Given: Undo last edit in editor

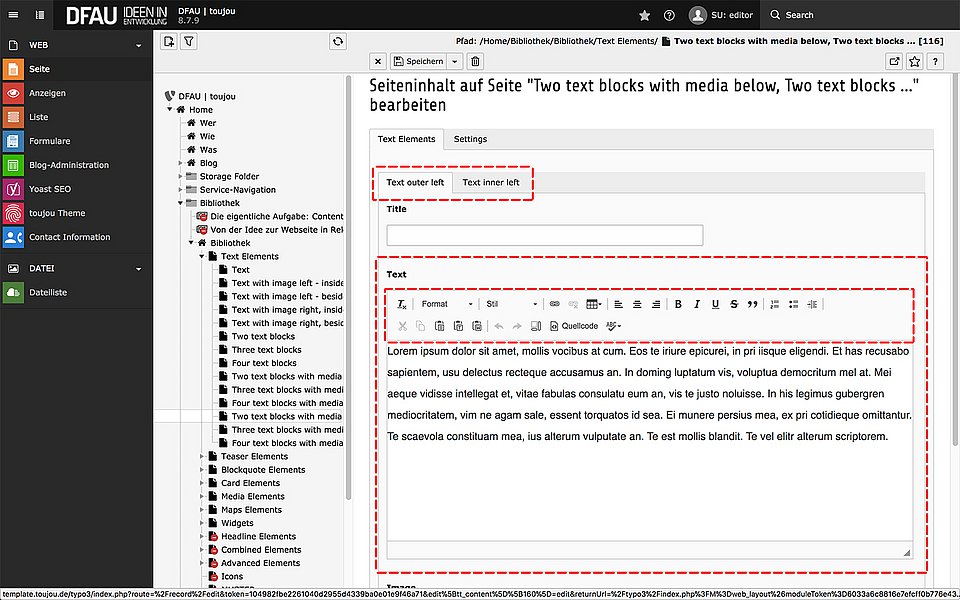Looking at the screenshot, I should pos(499,326).
